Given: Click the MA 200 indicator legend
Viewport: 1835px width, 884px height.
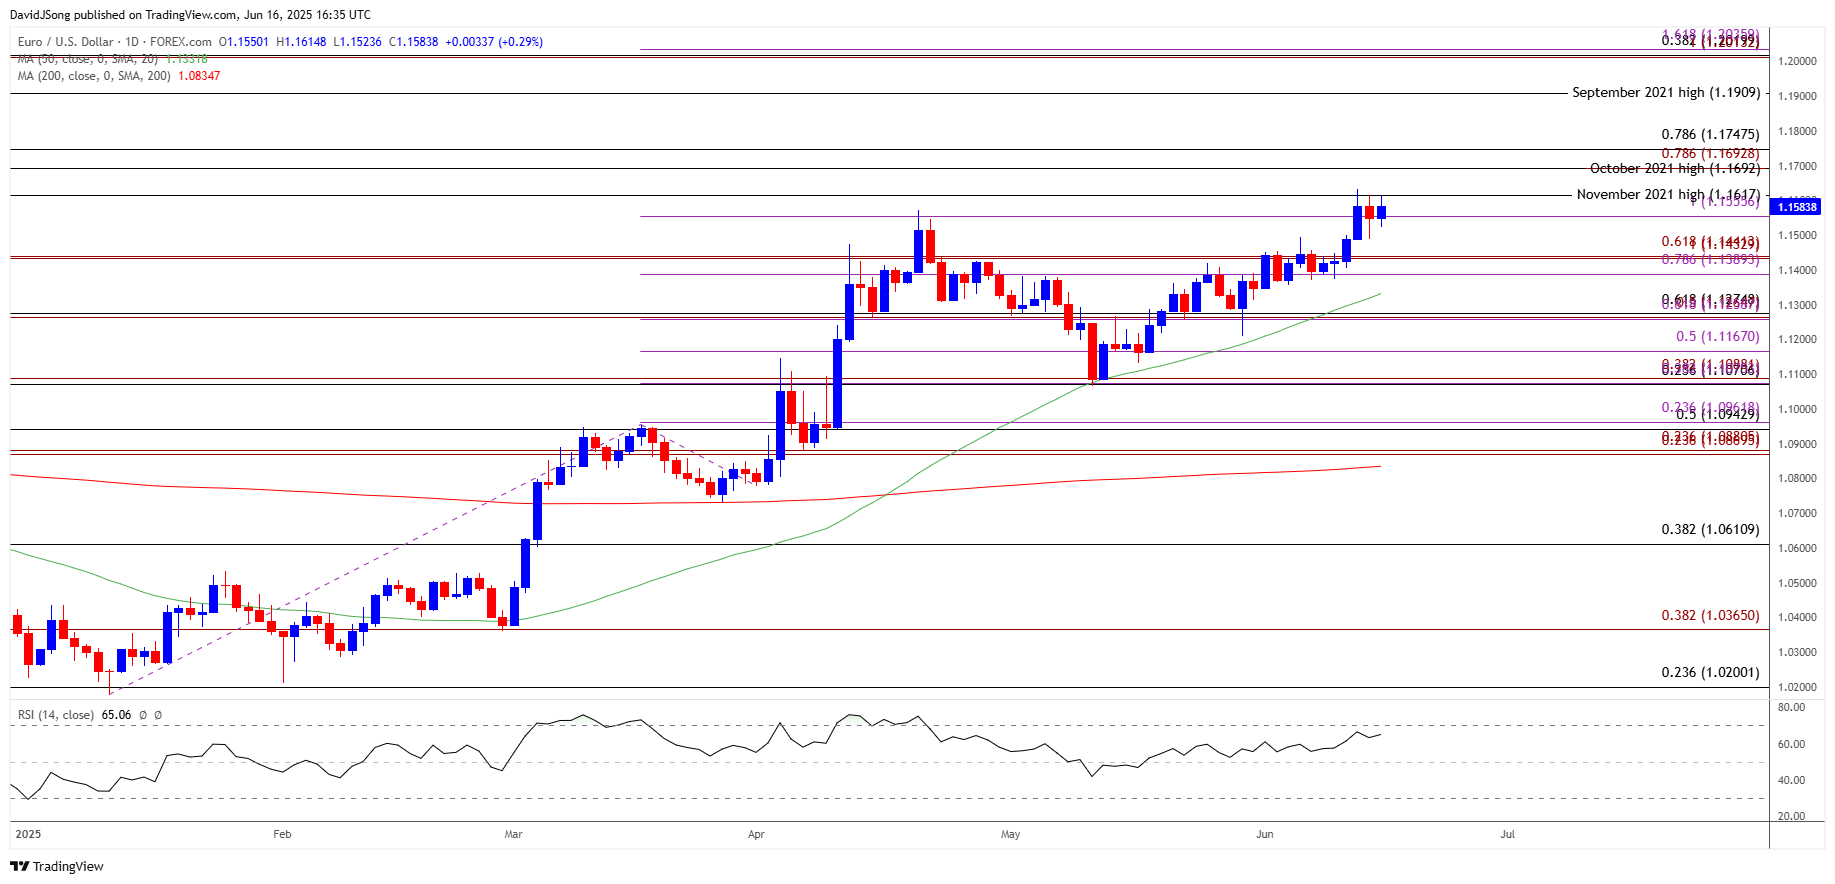Looking at the screenshot, I should coord(118,76).
